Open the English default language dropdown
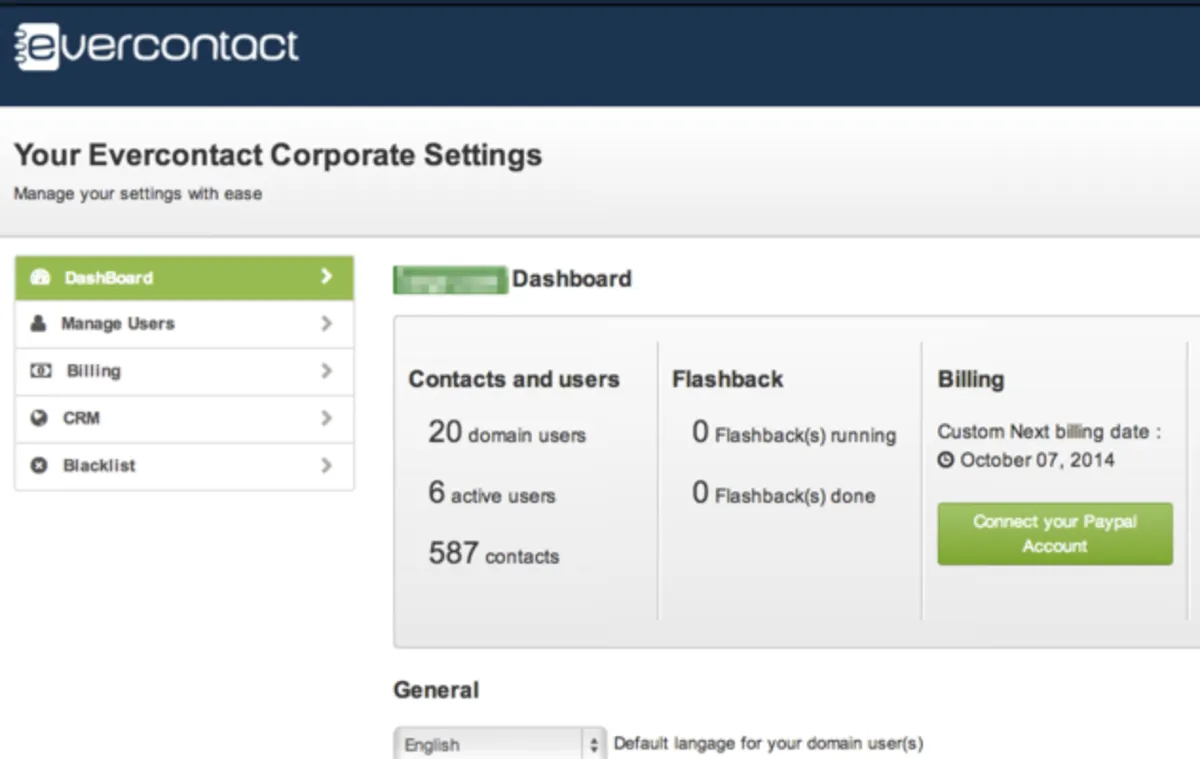This screenshot has height=759, width=1200. (499, 744)
